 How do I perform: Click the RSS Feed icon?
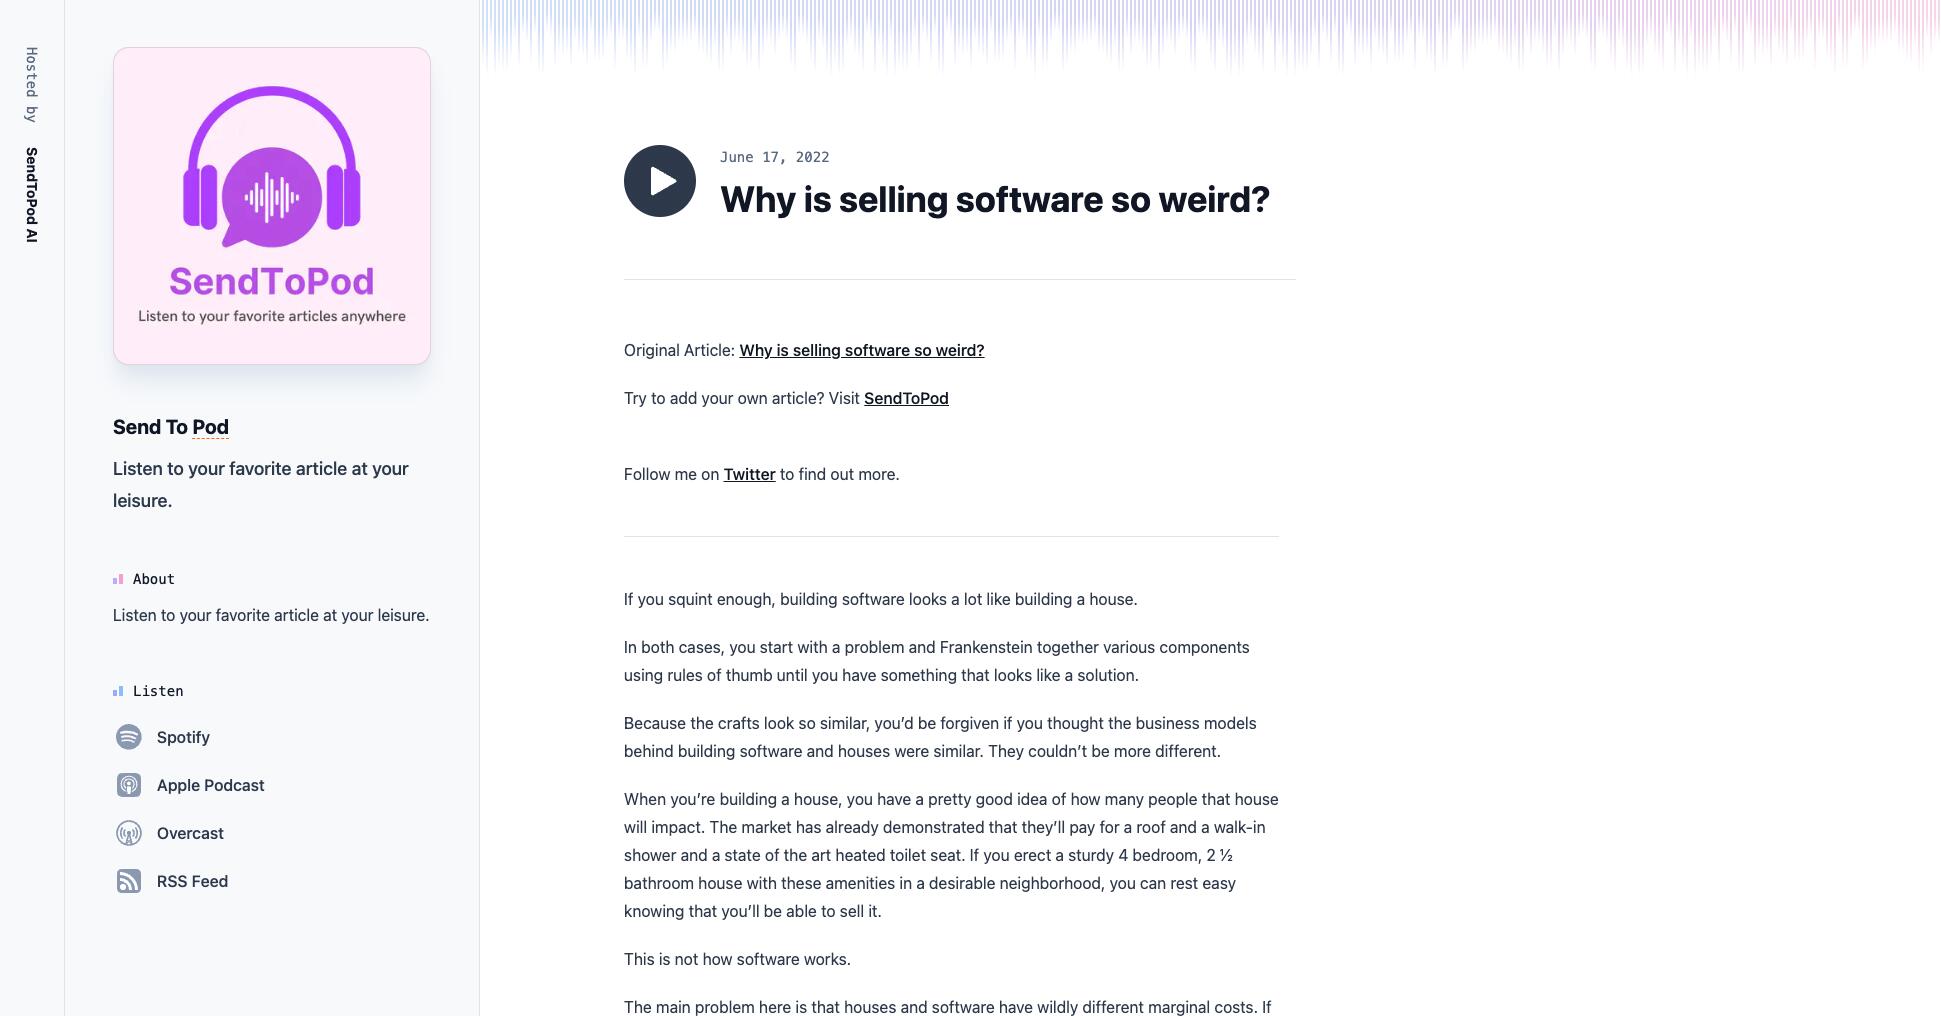coord(129,881)
